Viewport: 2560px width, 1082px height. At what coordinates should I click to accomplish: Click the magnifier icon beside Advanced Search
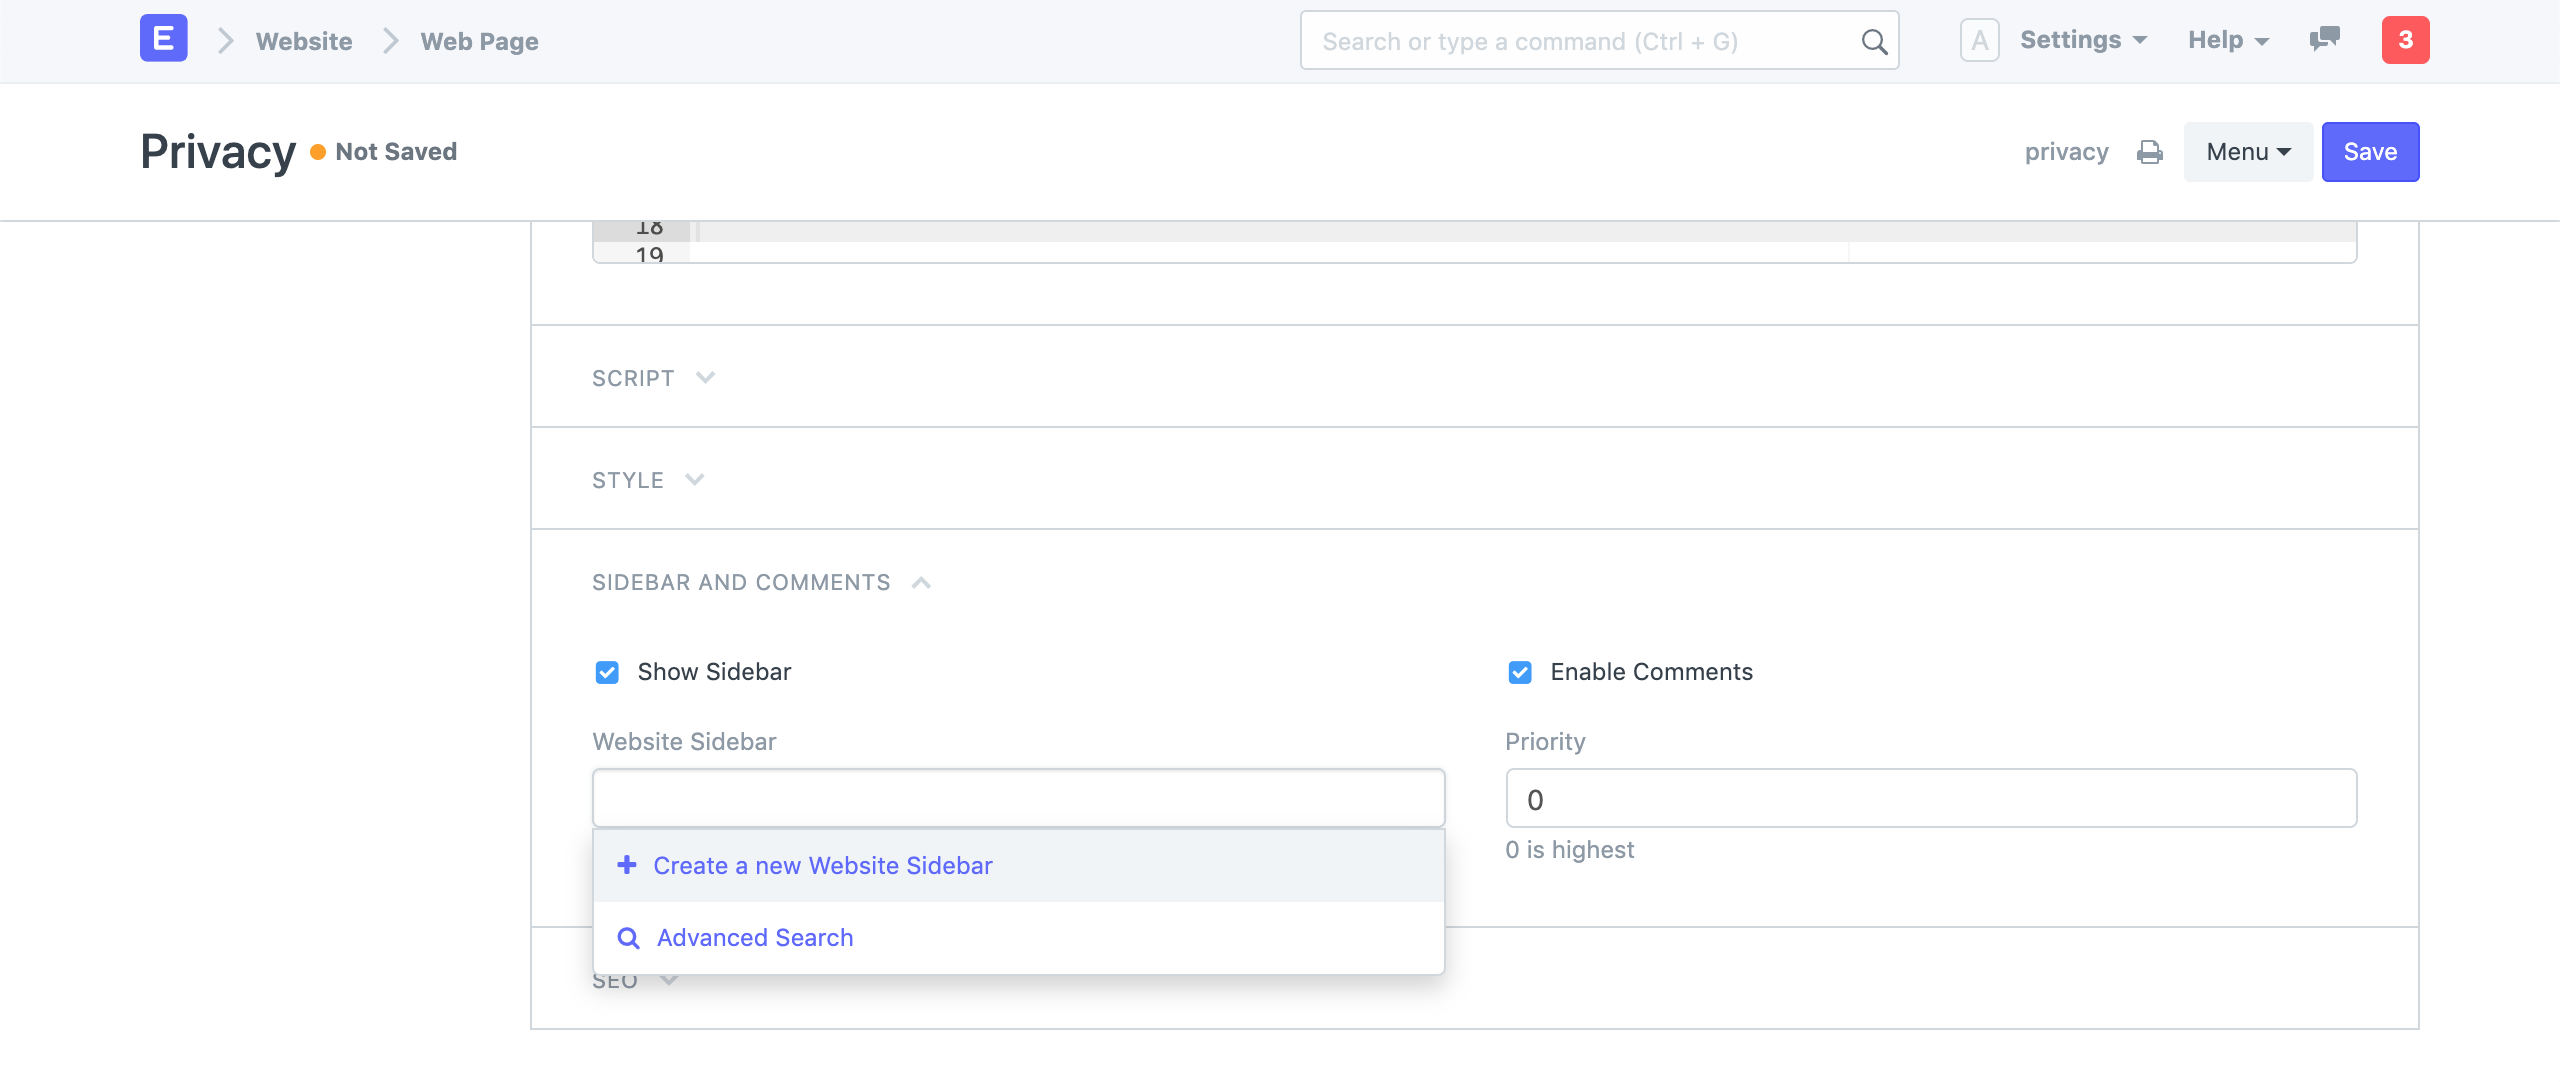point(628,938)
